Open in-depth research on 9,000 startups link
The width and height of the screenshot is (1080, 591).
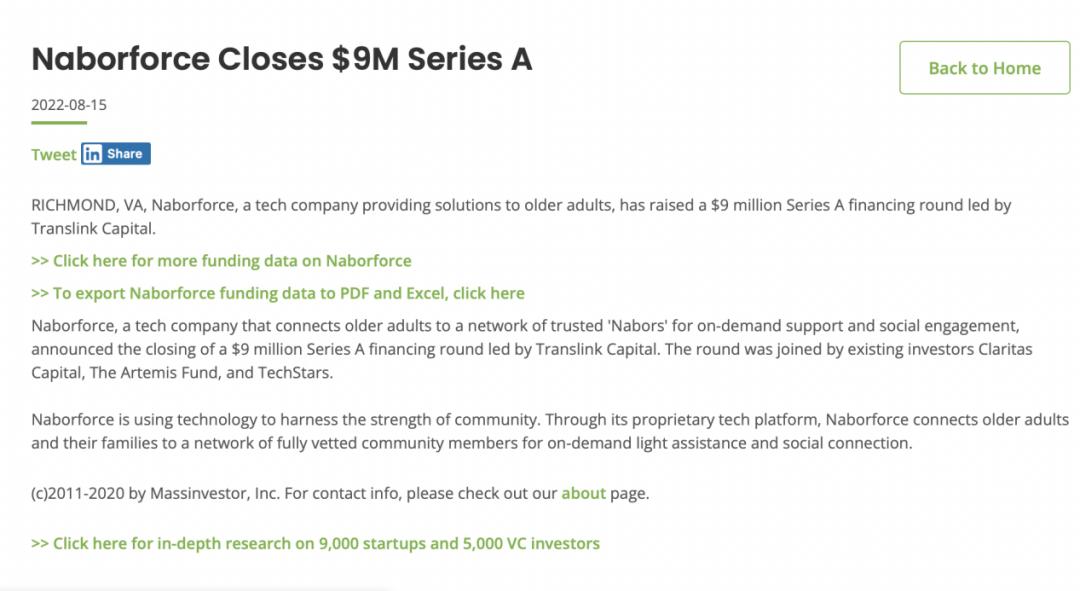(x=315, y=543)
